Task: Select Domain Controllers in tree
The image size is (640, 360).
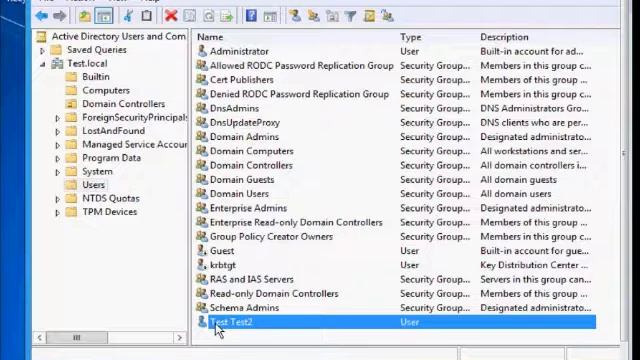Action: click(123, 104)
